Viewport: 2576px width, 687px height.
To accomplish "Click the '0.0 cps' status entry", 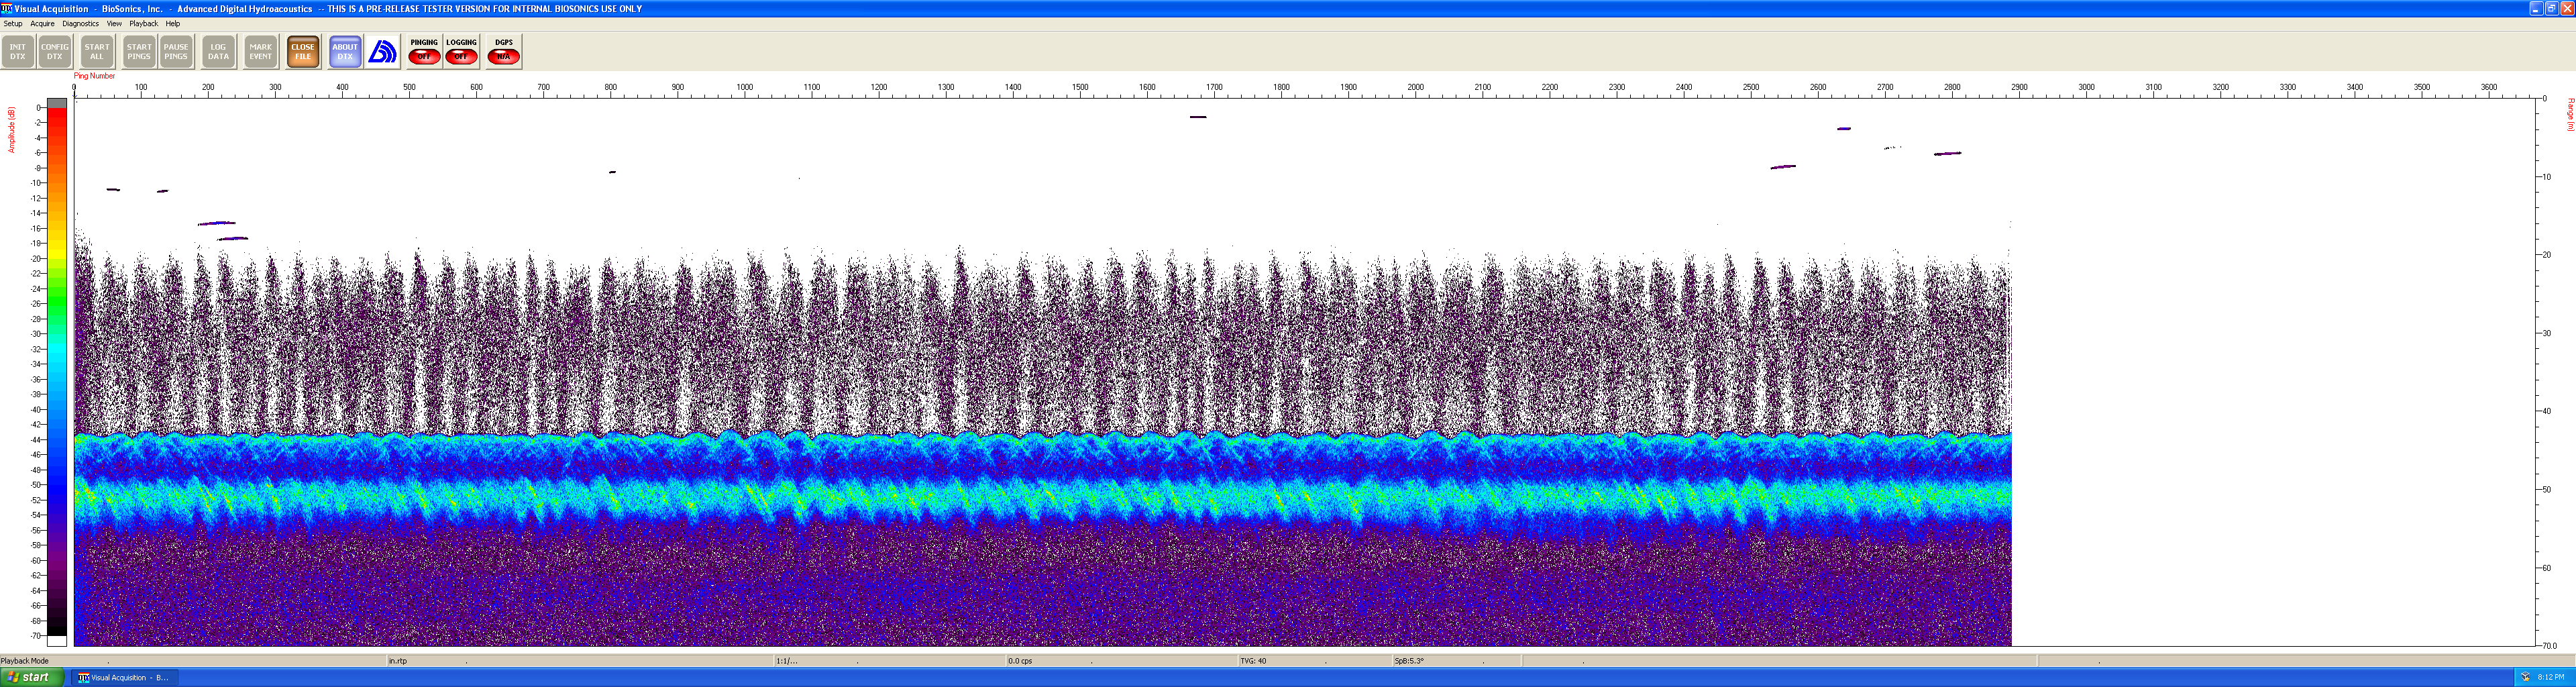I will click(1020, 661).
